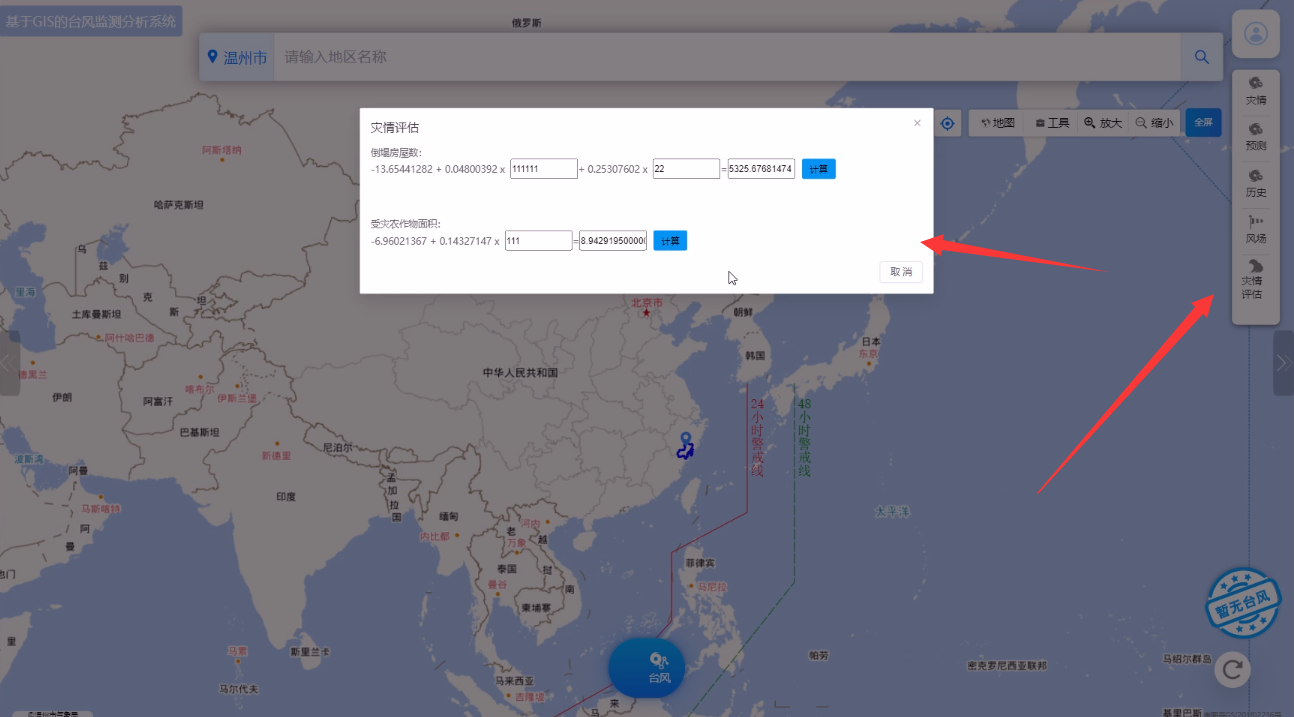The height and width of the screenshot is (717, 1294).
Task: Expand the right collapsed side panel
Action: [1283, 363]
